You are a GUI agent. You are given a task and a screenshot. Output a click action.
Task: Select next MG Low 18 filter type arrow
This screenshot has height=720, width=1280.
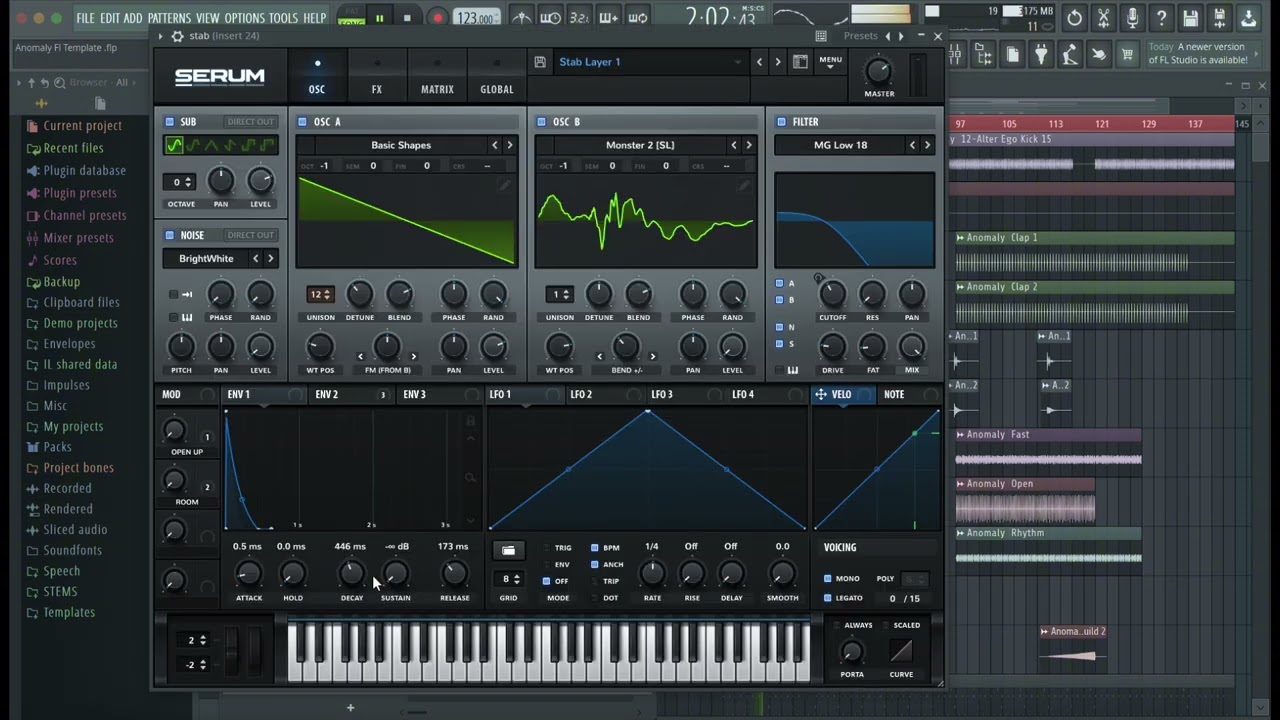pos(927,145)
